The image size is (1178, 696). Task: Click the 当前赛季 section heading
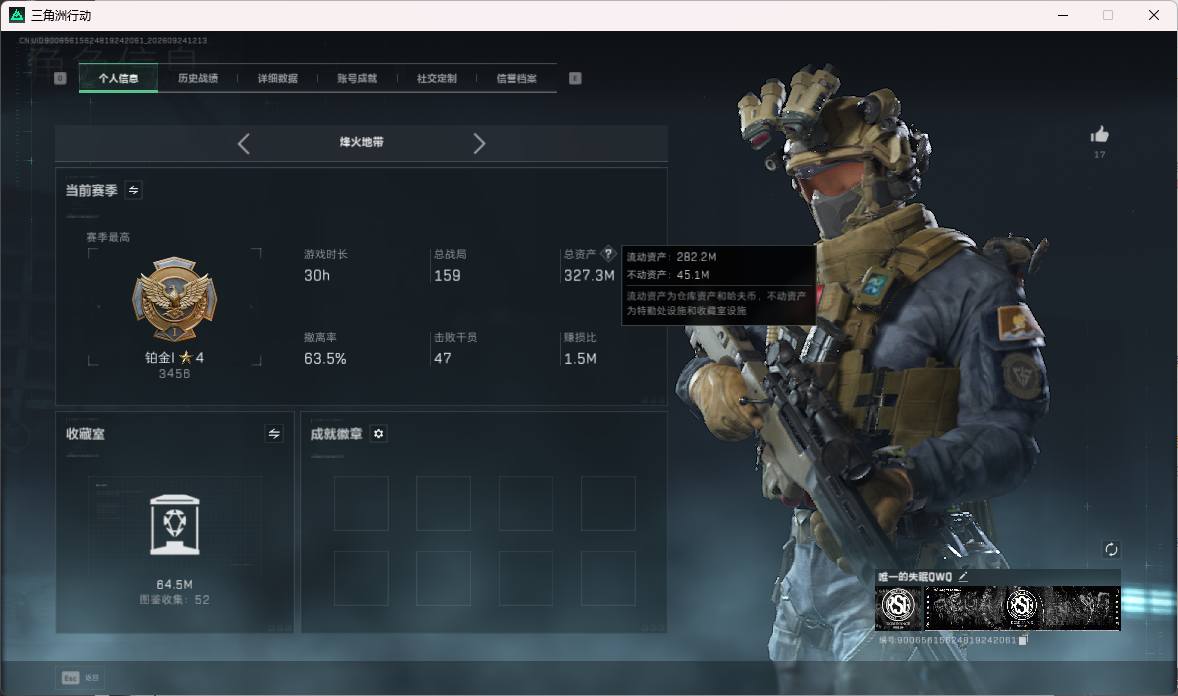pos(91,190)
